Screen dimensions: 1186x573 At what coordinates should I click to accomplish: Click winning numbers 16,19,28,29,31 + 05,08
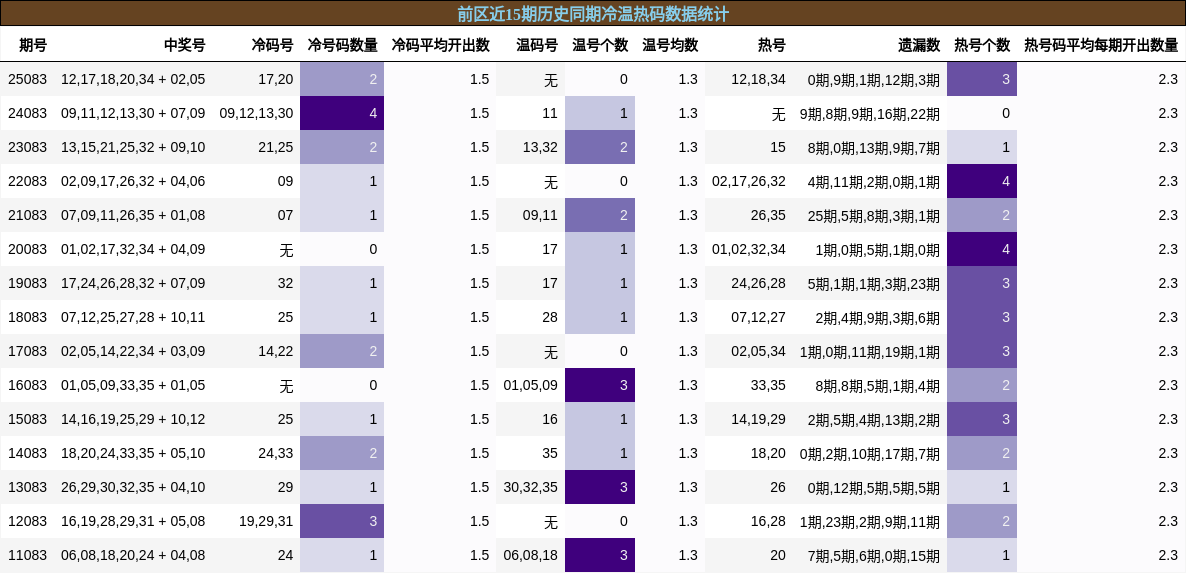pos(133,522)
